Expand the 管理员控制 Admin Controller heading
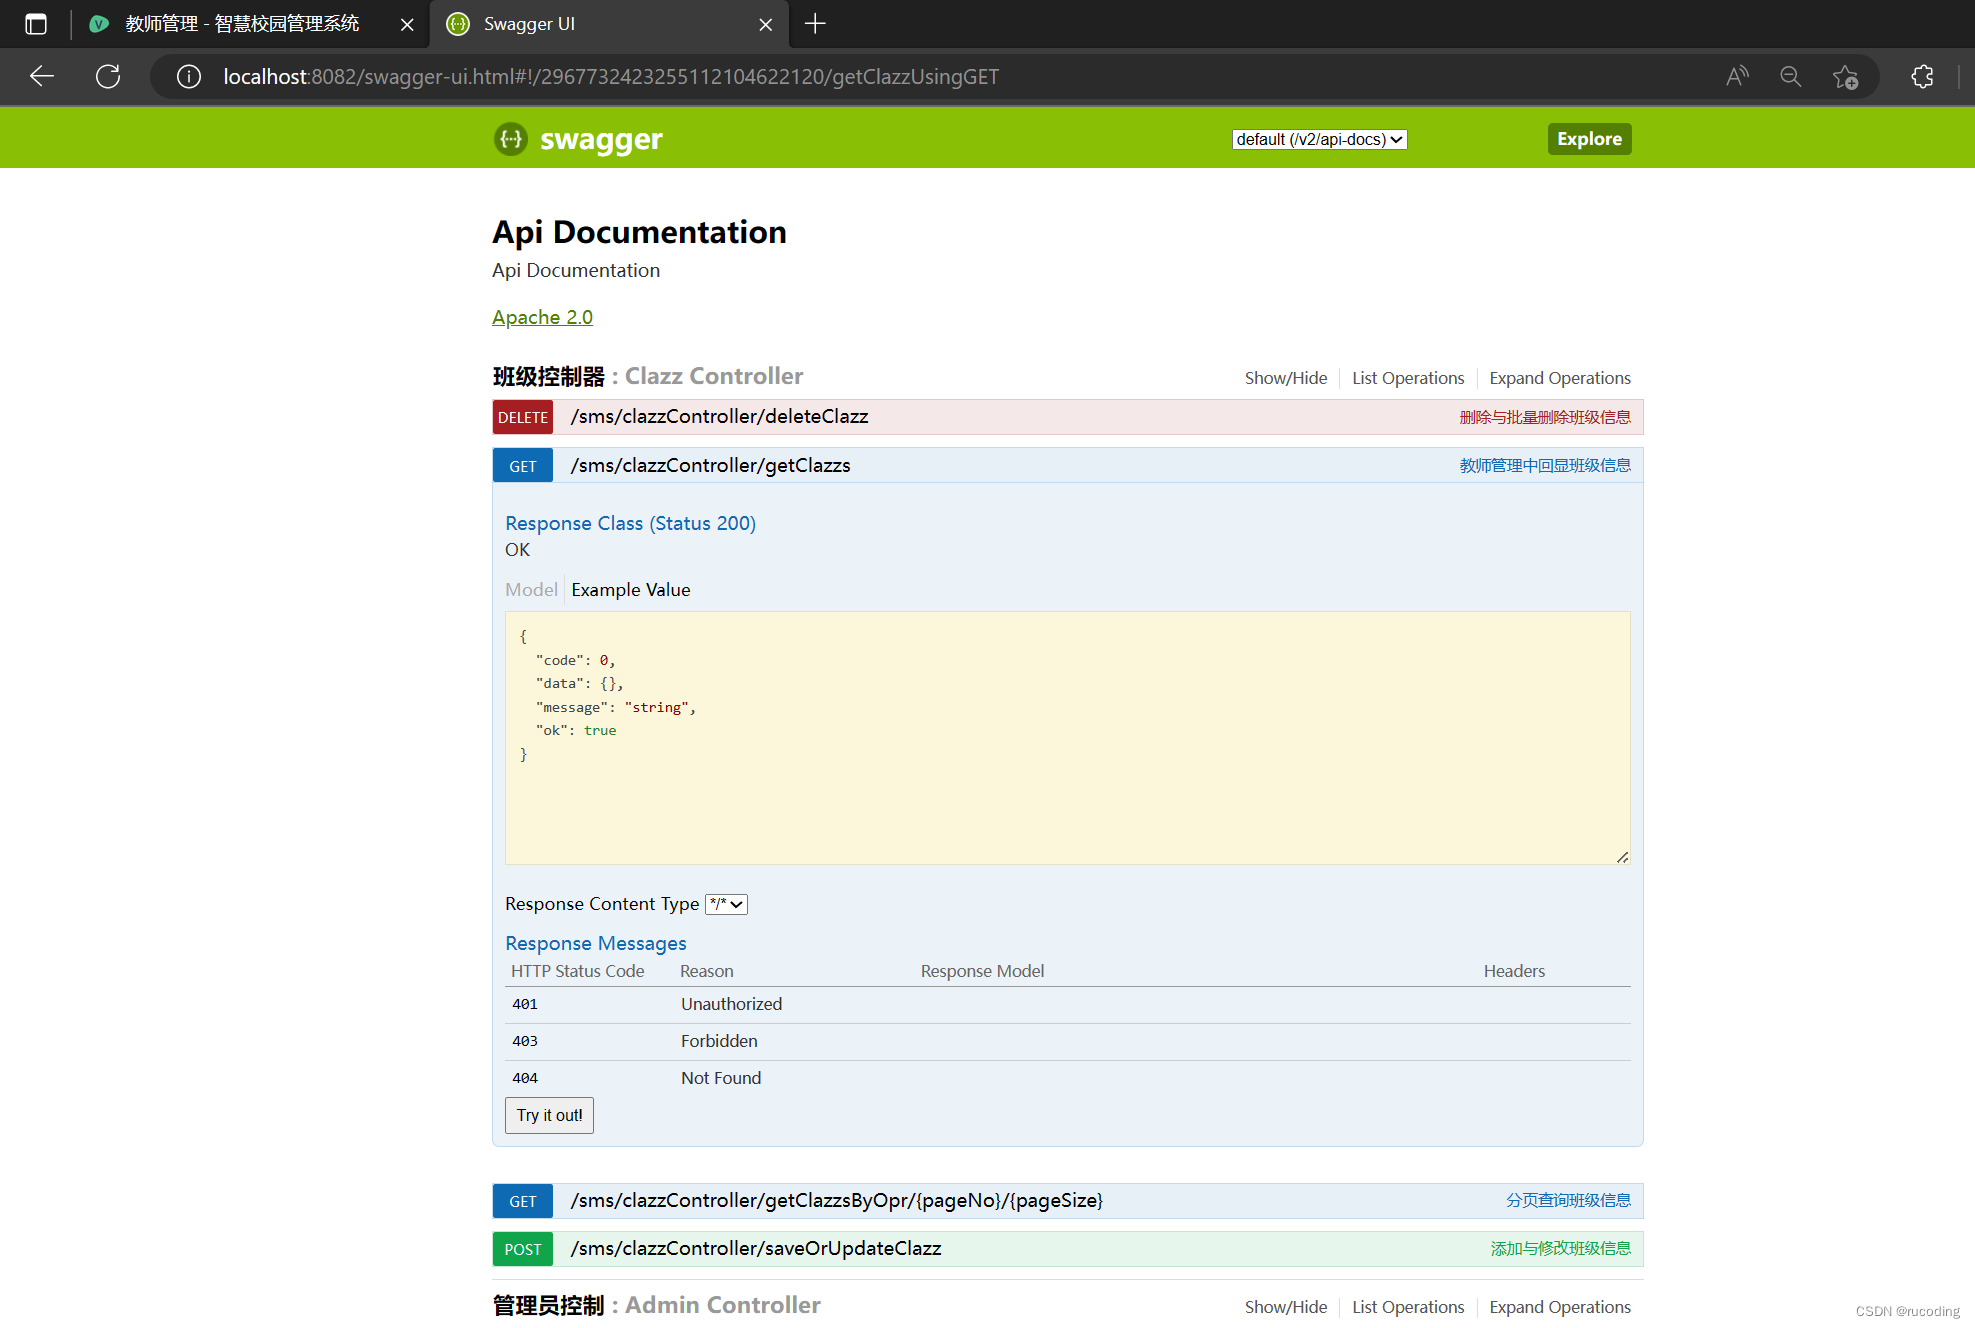The image size is (1975, 1328). [x=656, y=1305]
